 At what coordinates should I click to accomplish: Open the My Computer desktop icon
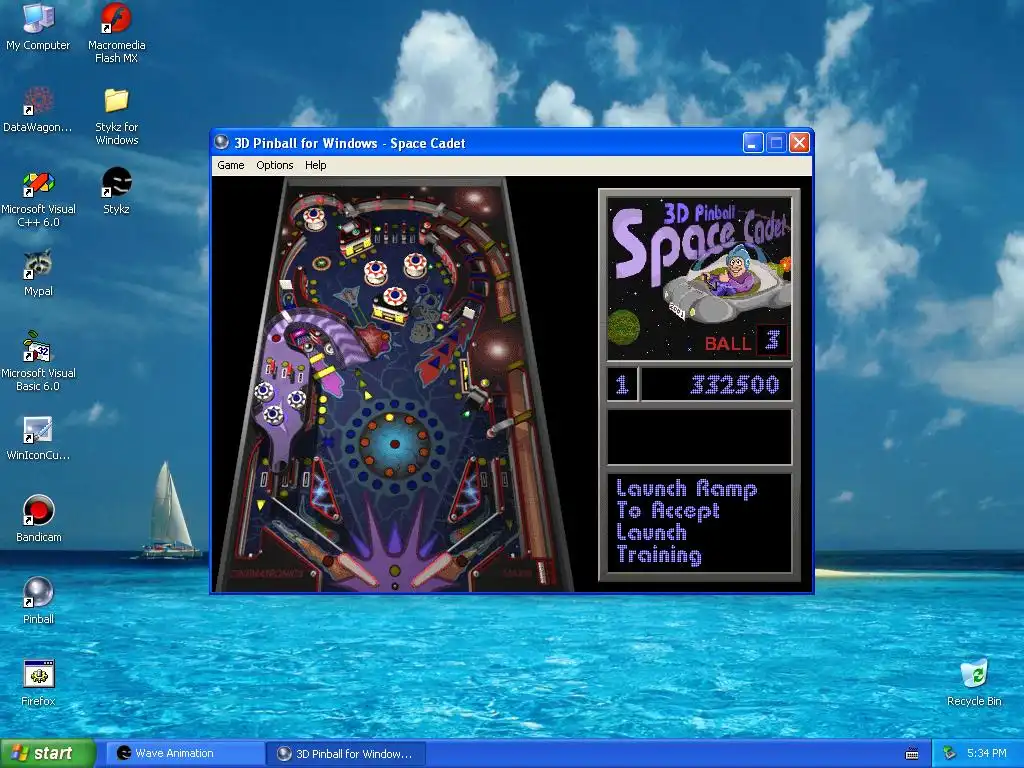(38, 27)
